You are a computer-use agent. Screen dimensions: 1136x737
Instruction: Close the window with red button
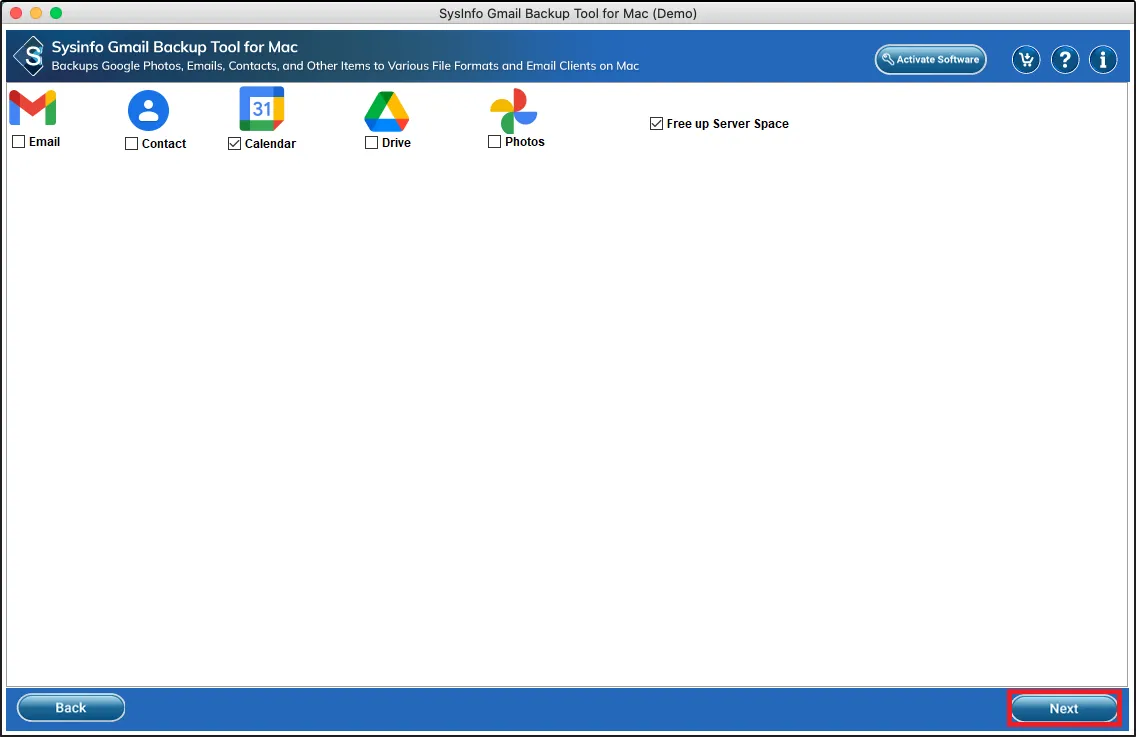click(16, 13)
